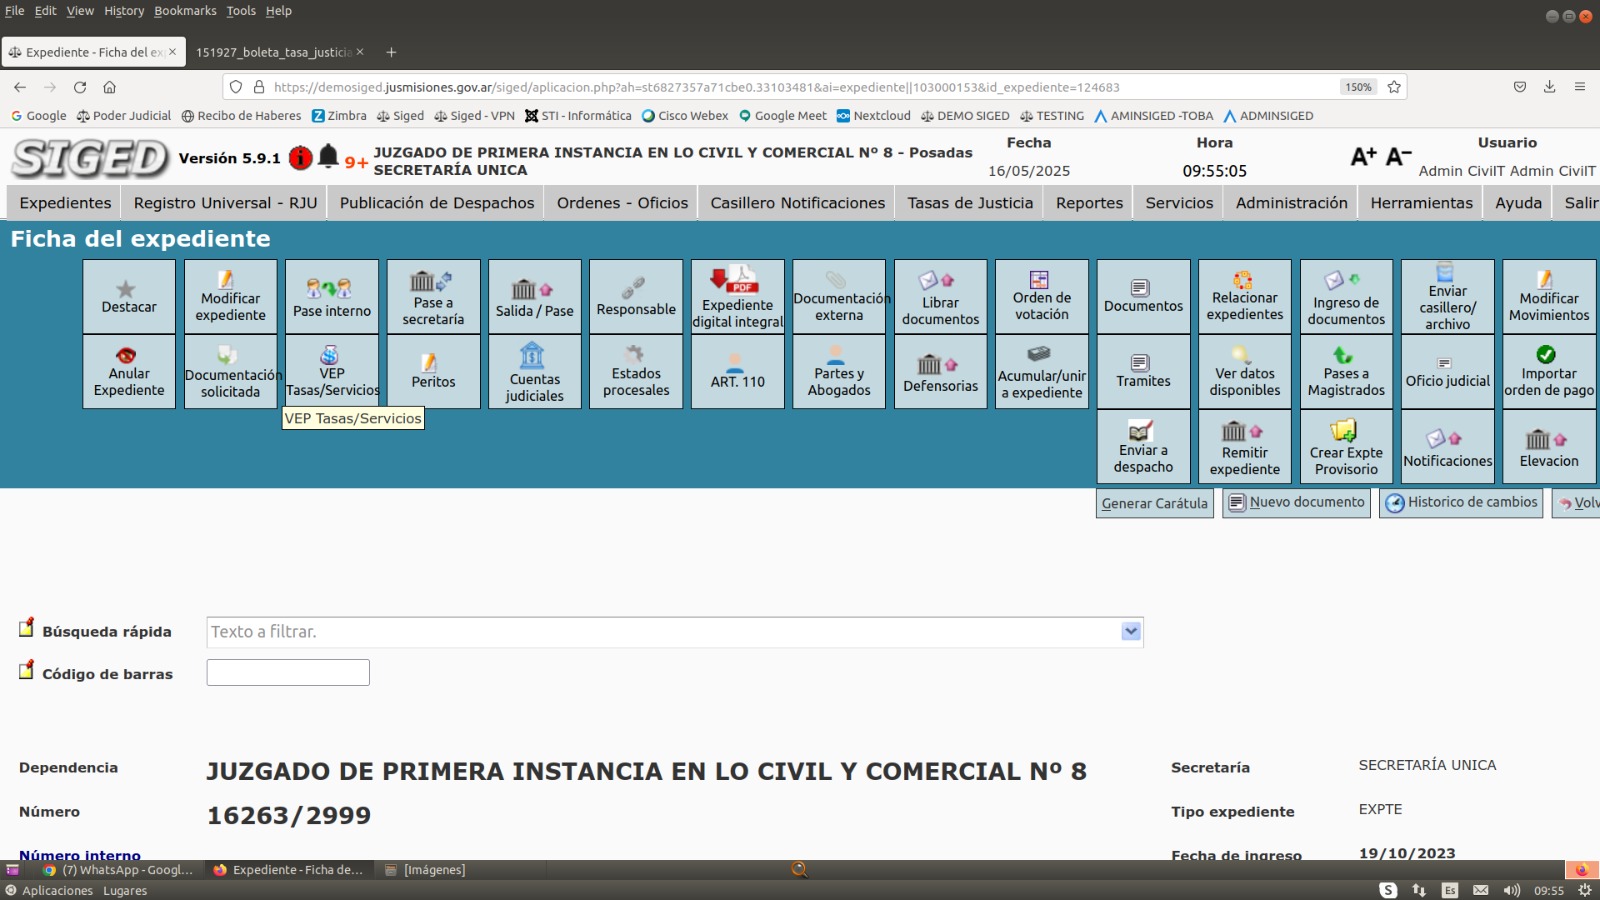This screenshot has width=1600, height=900.
Task: Open the Tramites tile
Action: [1143, 372]
